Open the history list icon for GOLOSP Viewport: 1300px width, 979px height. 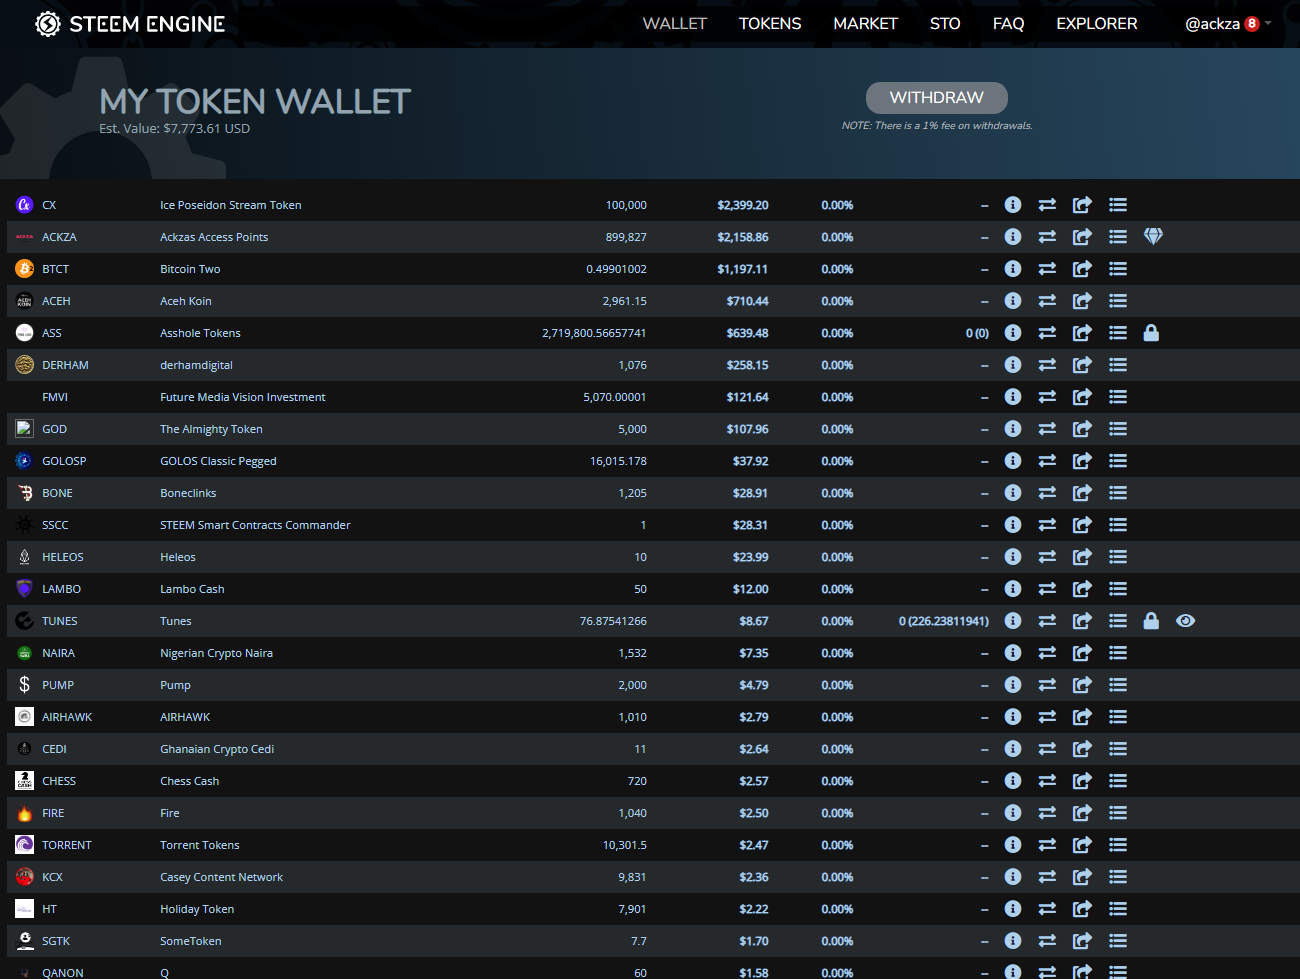tap(1118, 461)
